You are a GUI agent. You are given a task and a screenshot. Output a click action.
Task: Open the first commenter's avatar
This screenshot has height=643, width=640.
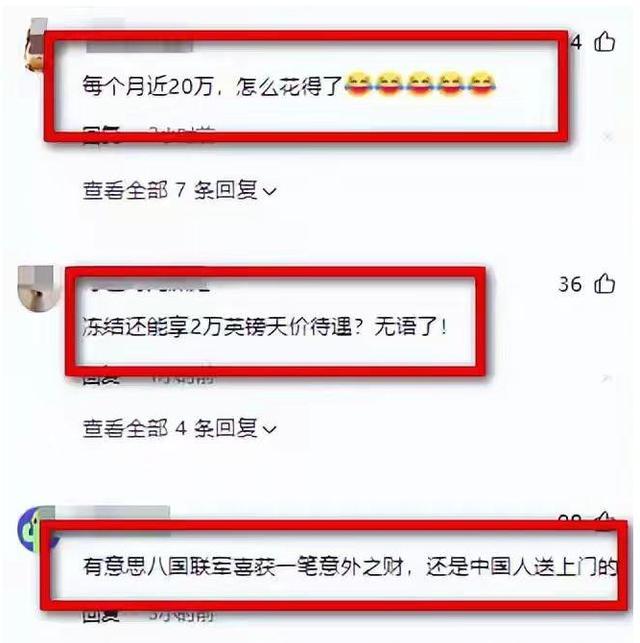pyautogui.click(x=35, y=45)
